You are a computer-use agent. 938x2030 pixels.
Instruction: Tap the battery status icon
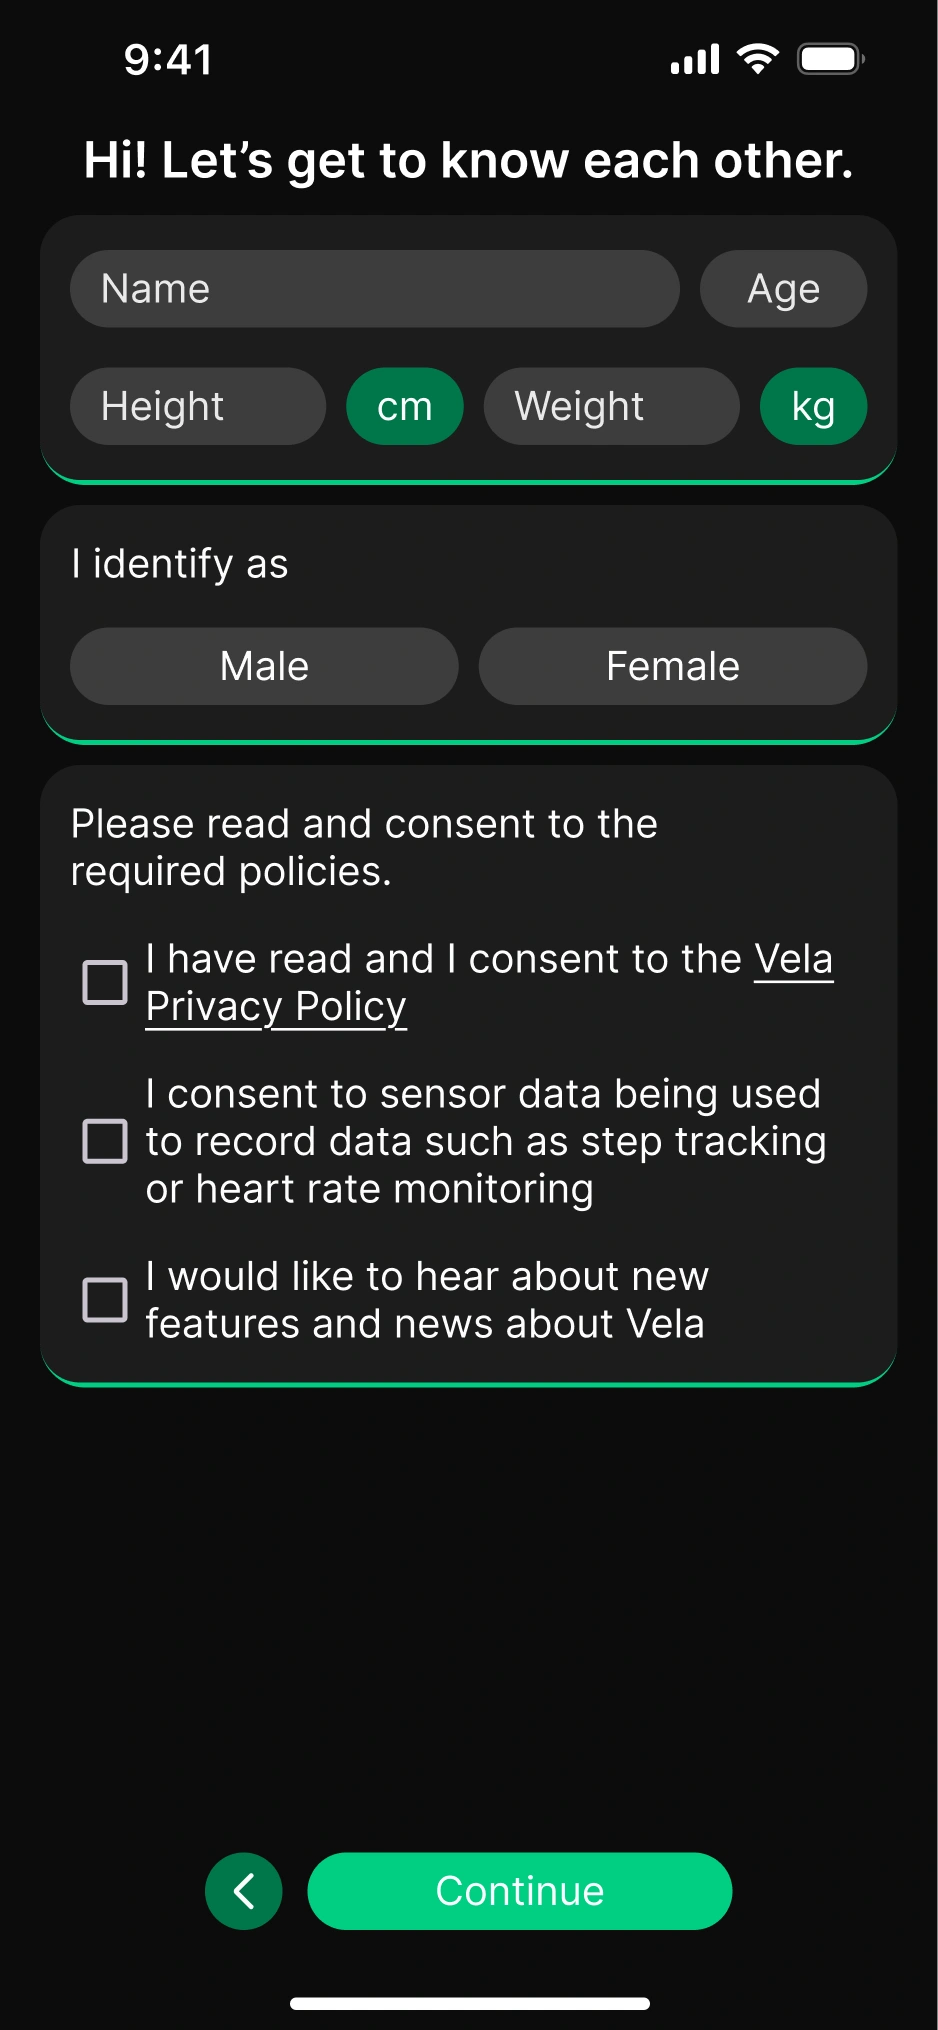click(830, 59)
